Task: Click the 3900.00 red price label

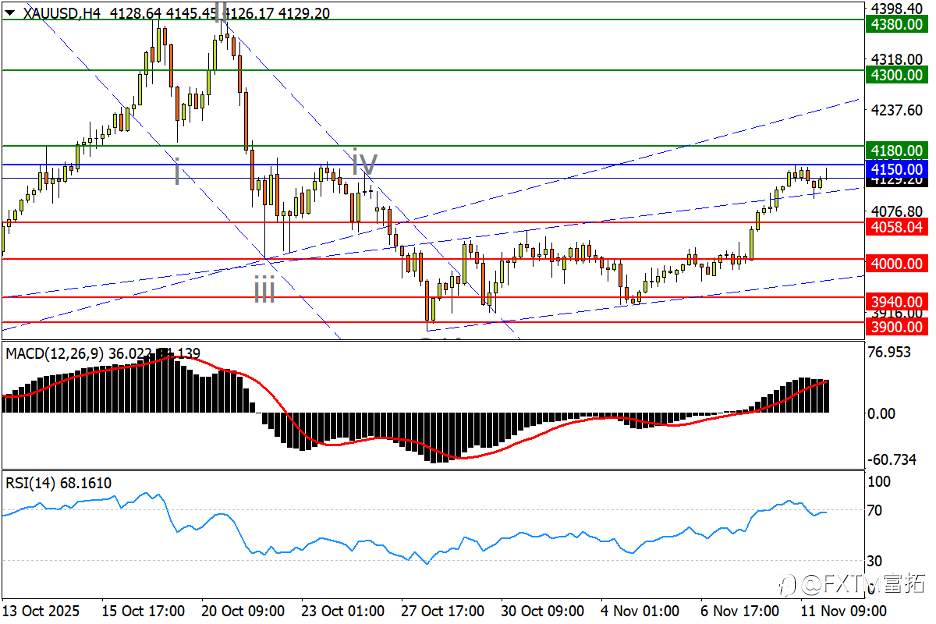Action: [x=897, y=327]
